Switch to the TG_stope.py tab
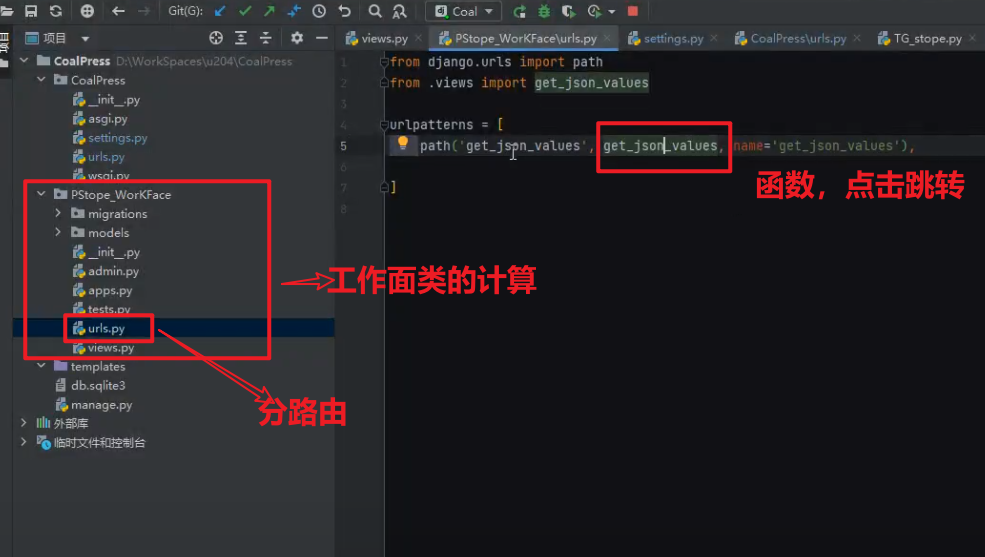 pyautogui.click(x=927, y=38)
